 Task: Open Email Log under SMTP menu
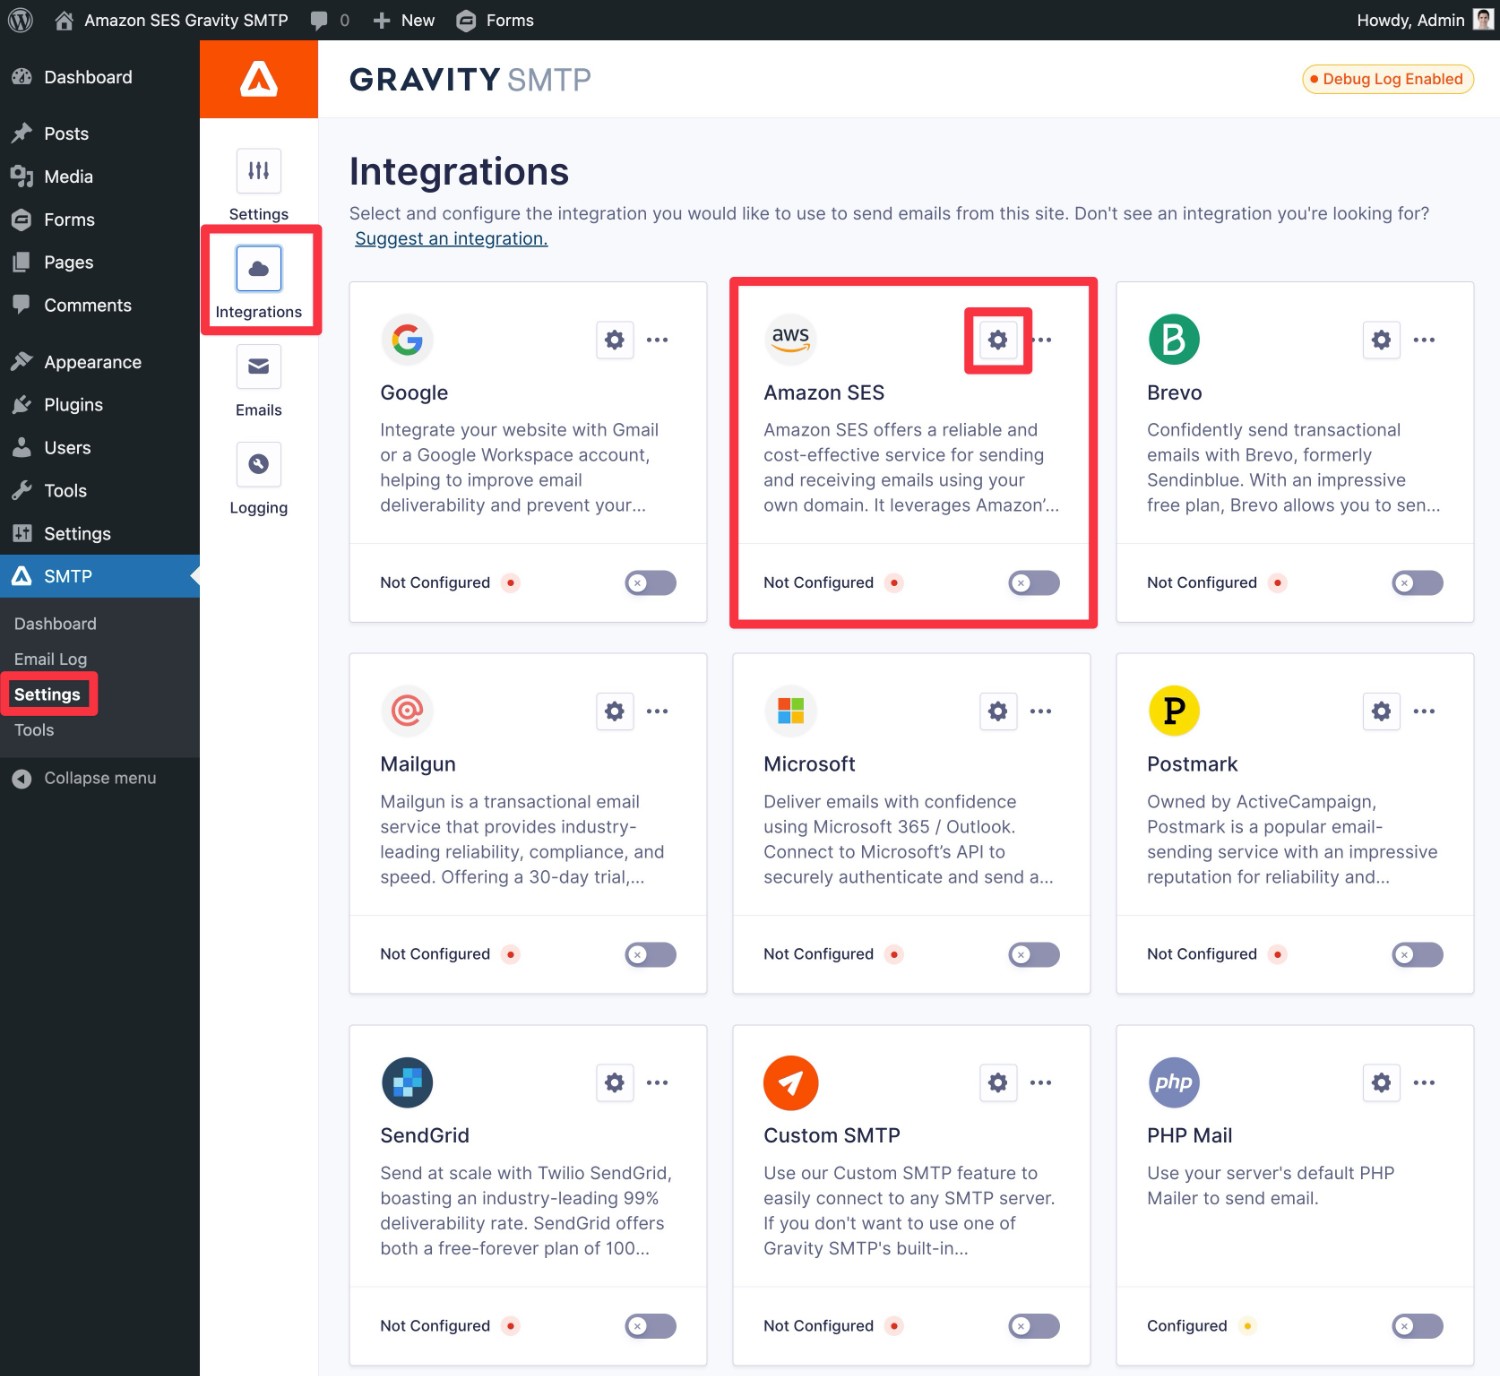(51, 659)
